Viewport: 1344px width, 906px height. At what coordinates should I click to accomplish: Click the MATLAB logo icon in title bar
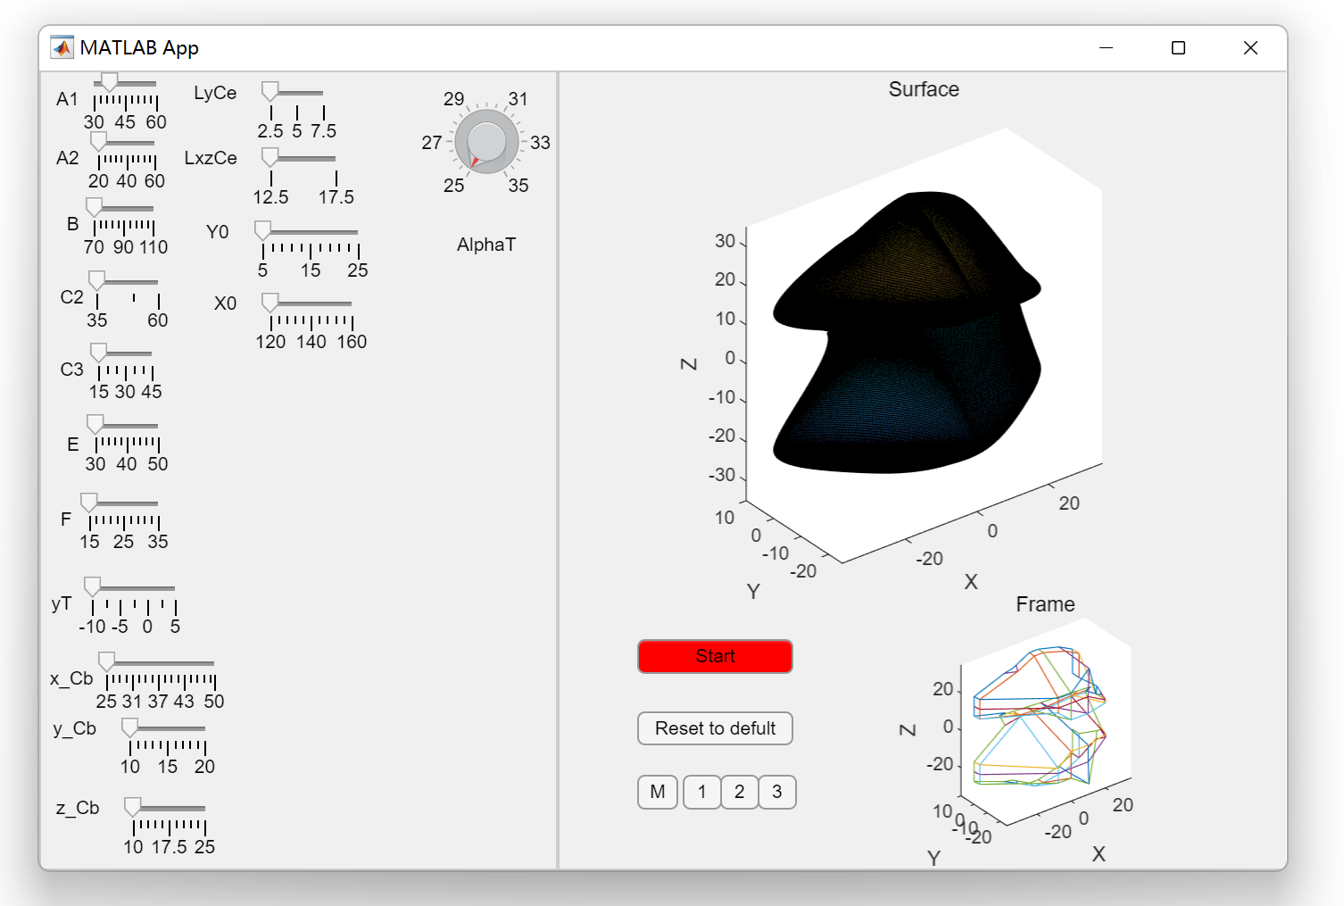pos(62,48)
